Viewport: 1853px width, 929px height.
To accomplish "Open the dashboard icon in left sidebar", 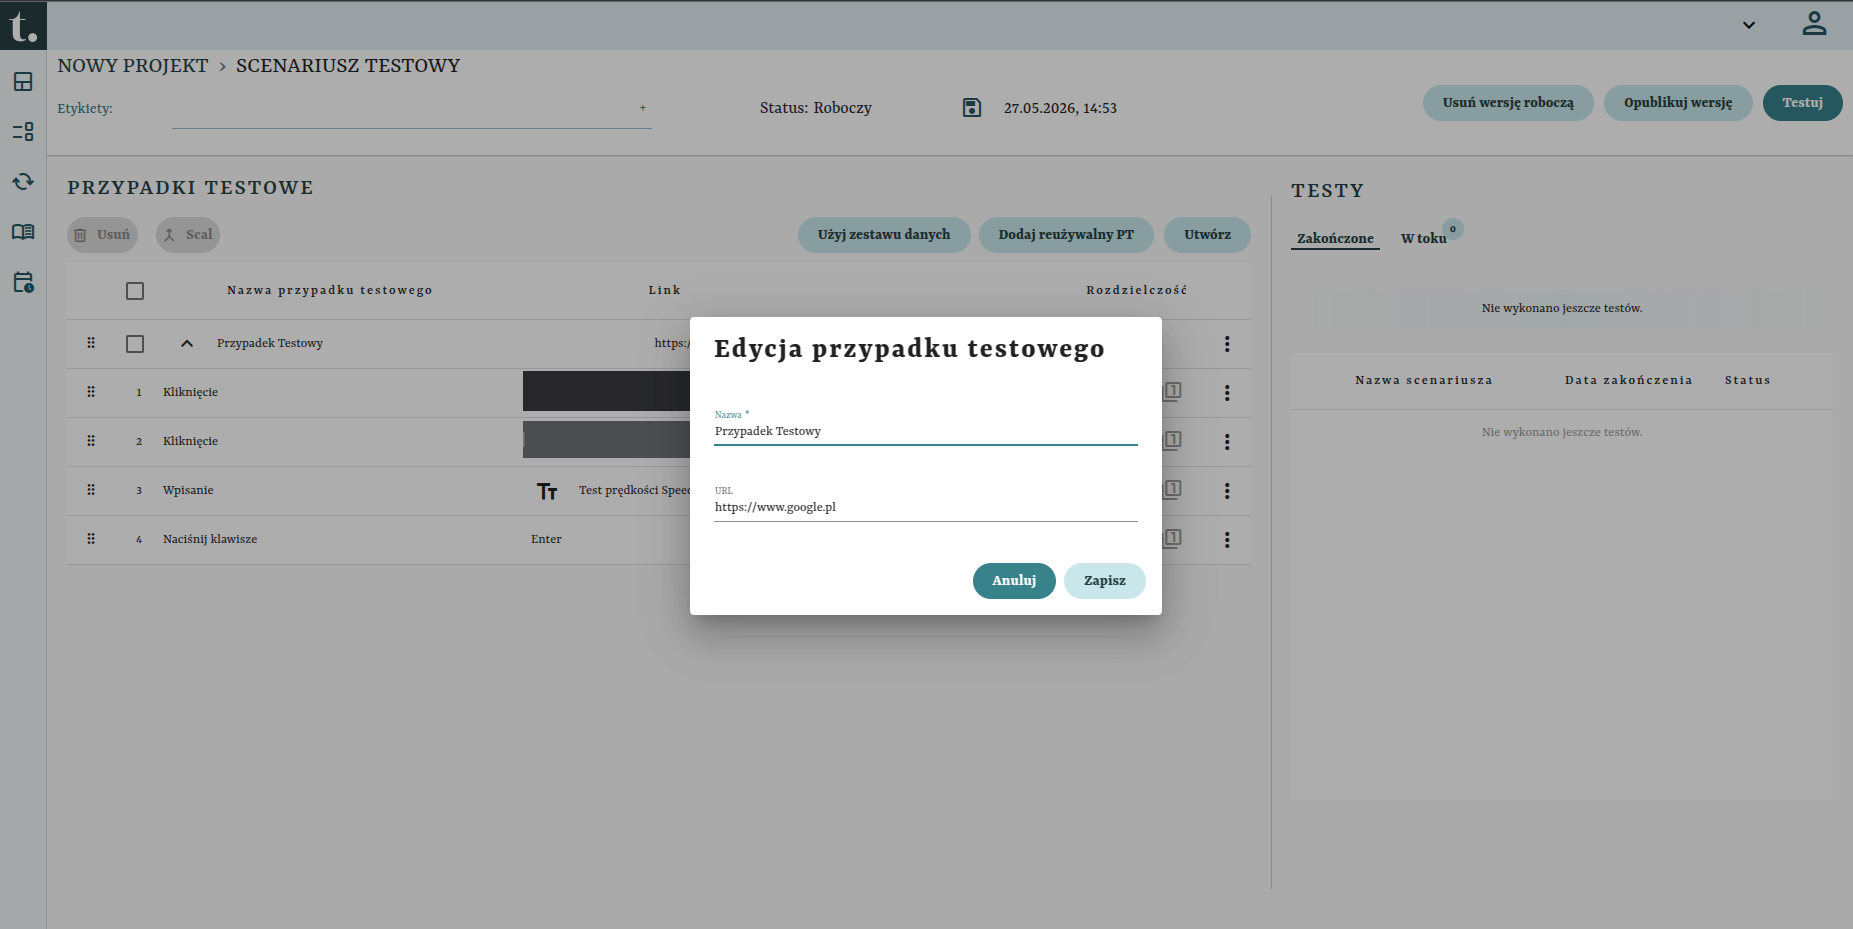I will pyautogui.click(x=23, y=82).
